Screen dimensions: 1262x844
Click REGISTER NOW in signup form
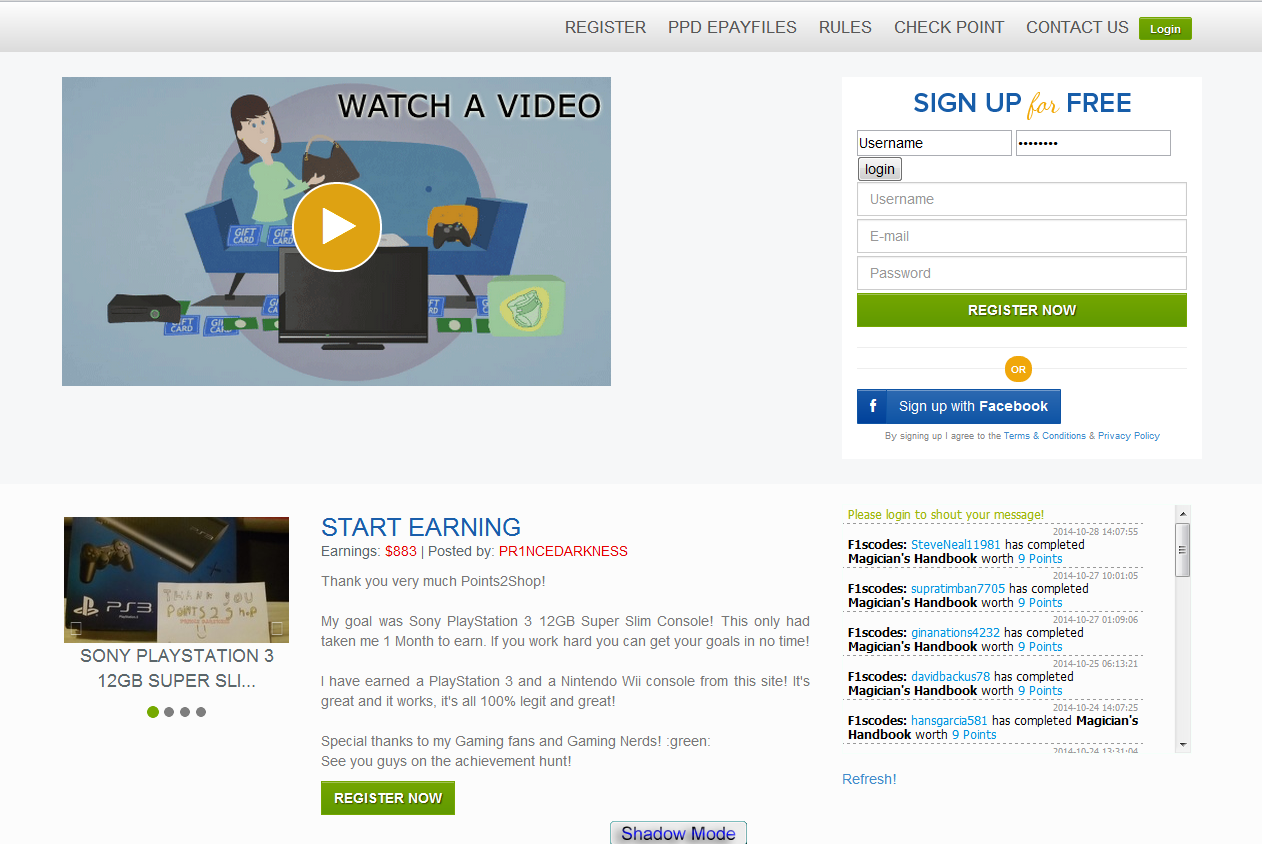click(1022, 310)
